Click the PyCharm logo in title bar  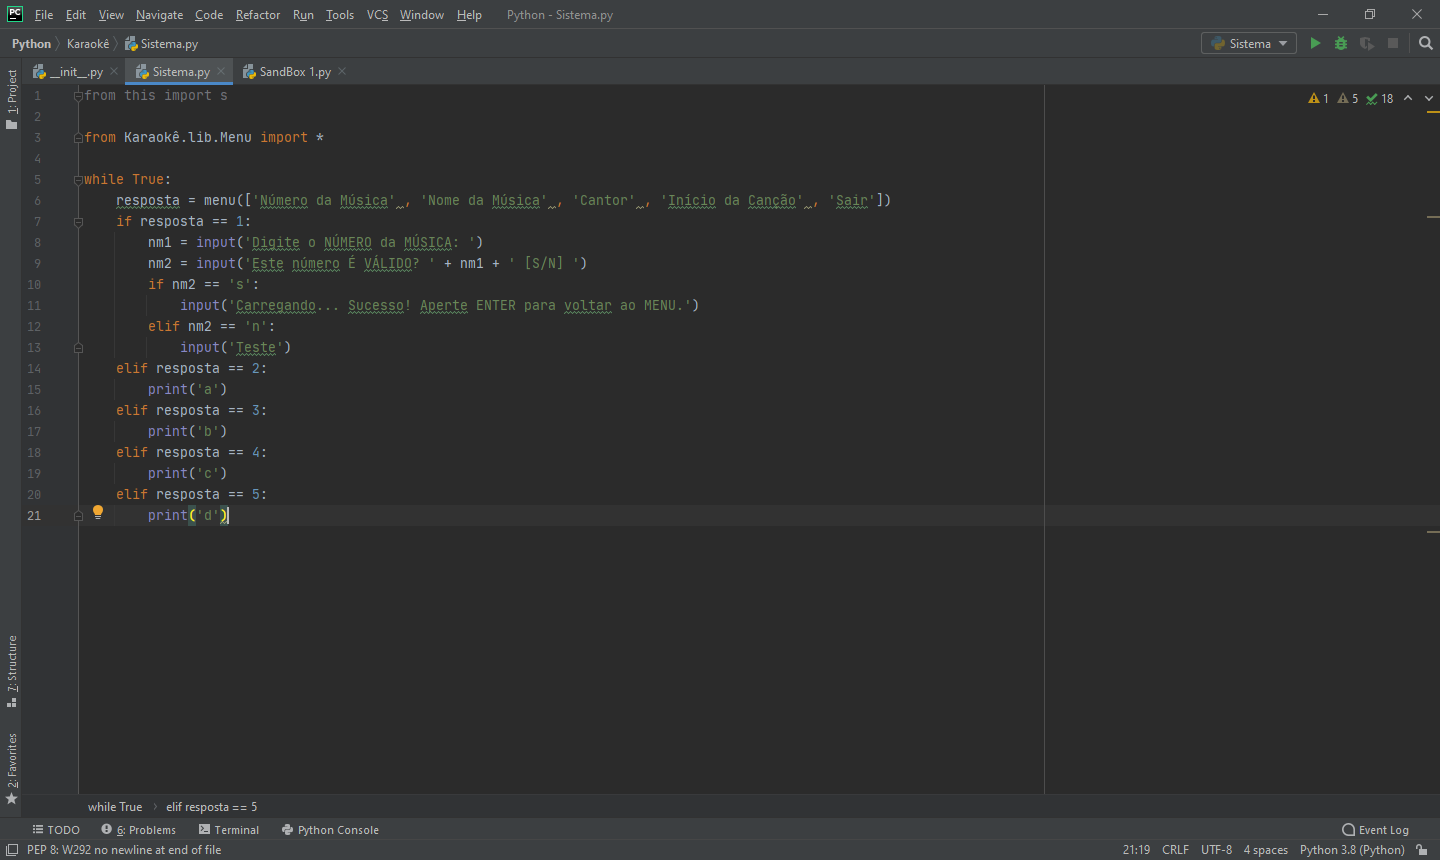coord(15,14)
